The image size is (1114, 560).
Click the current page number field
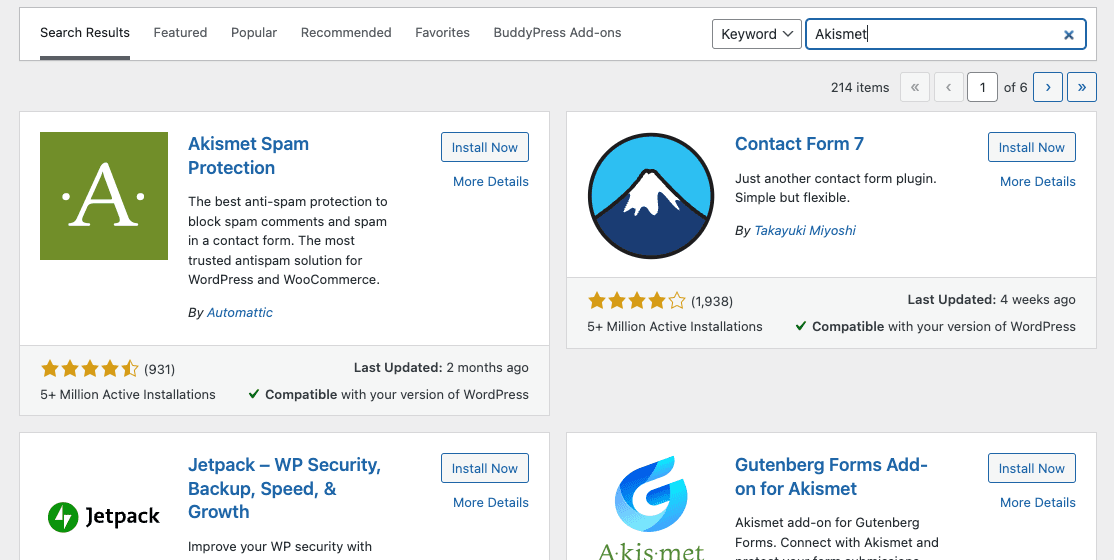coord(983,87)
